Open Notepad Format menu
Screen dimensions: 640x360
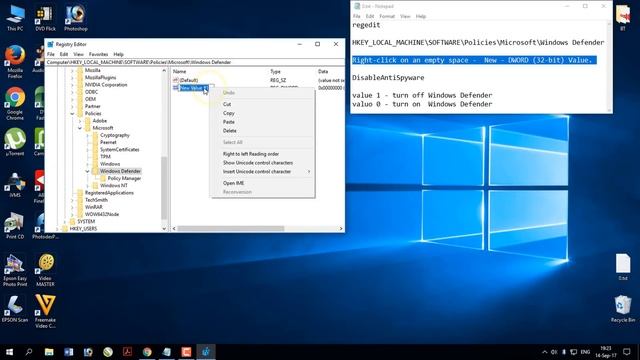pyautogui.click(x=387, y=16)
